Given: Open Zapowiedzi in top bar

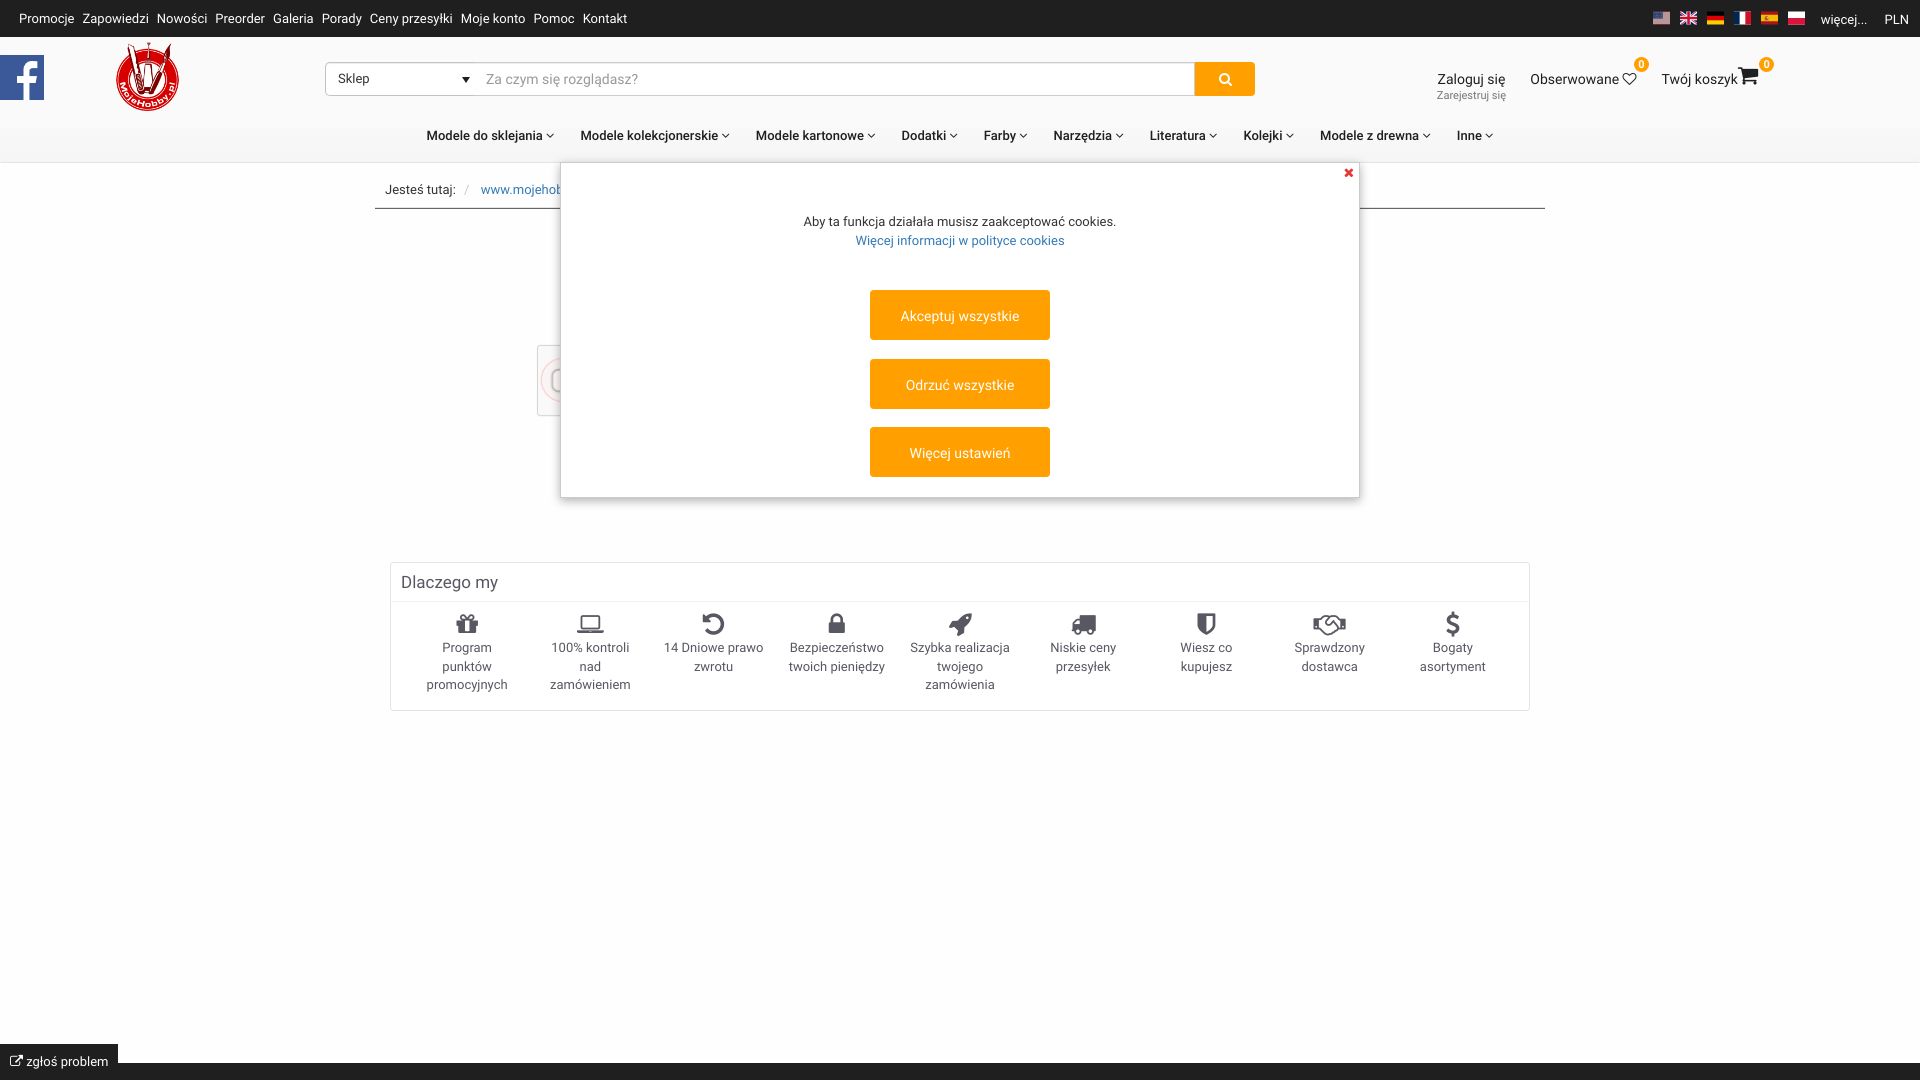Looking at the screenshot, I should pyautogui.click(x=115, y=19).
